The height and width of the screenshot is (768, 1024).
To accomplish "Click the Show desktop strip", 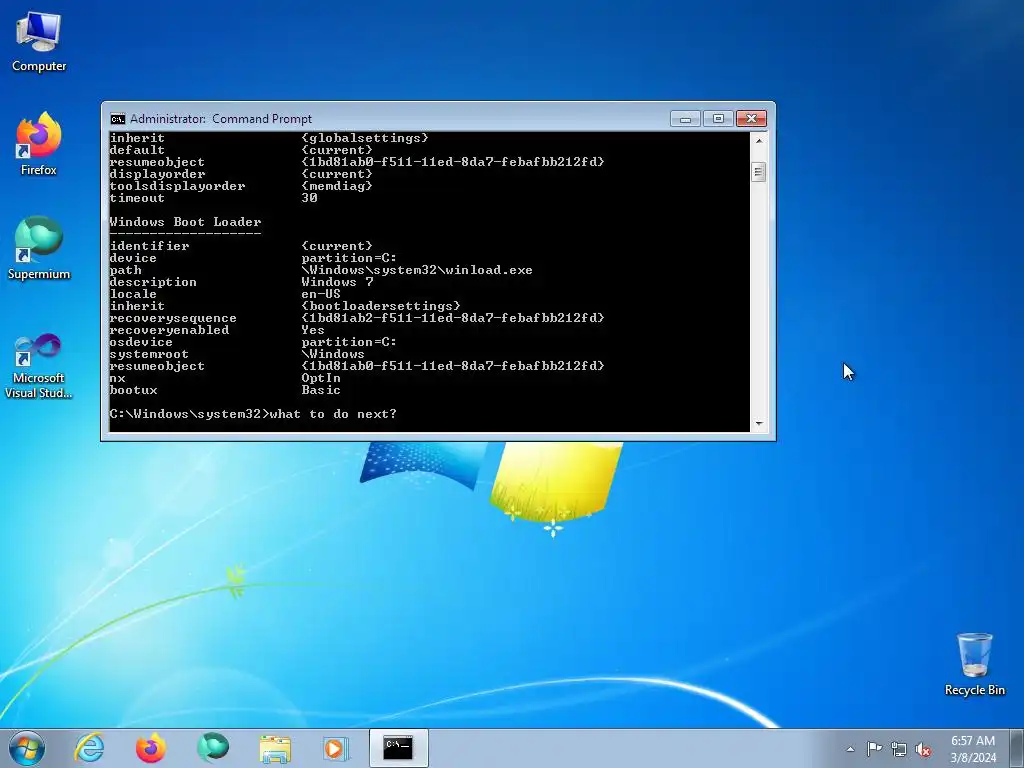I will (x=1017, y=748).
